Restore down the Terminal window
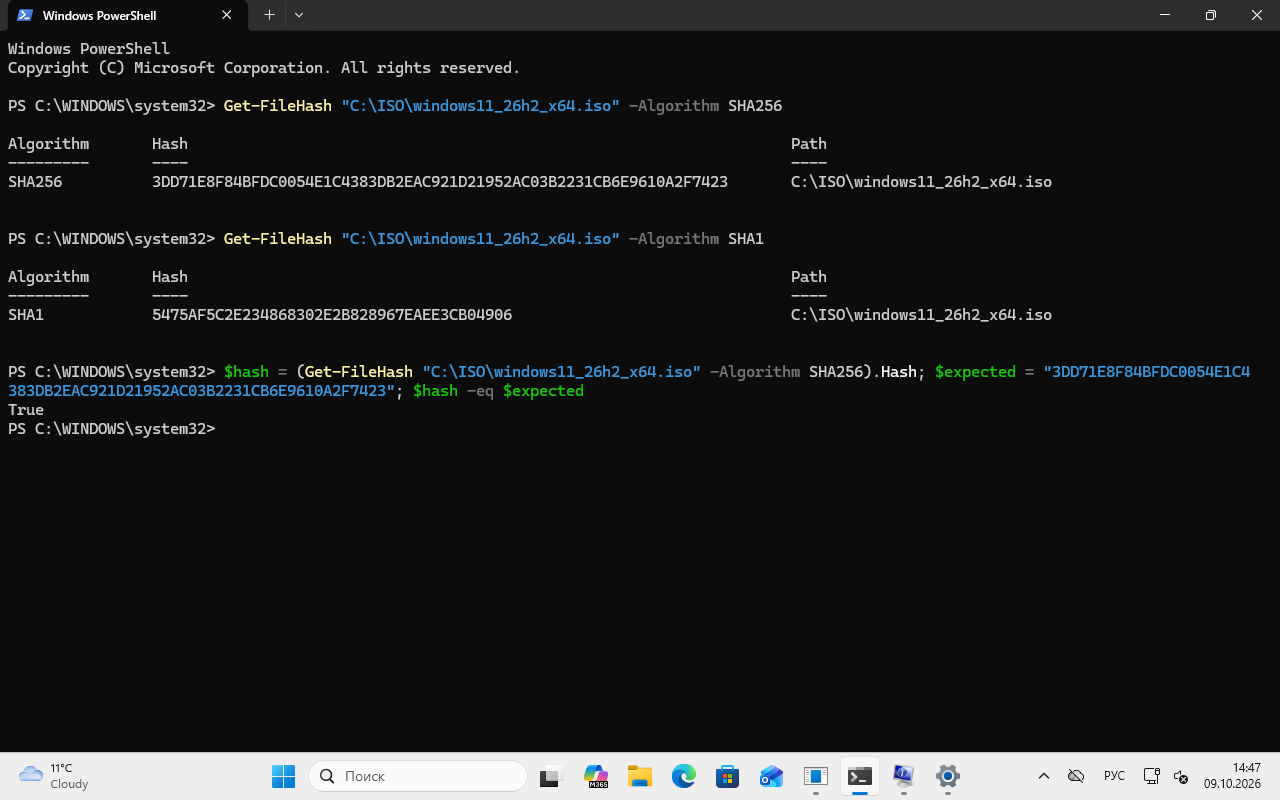Screen dimensions: 1280x800 (x=1211, y=15)
